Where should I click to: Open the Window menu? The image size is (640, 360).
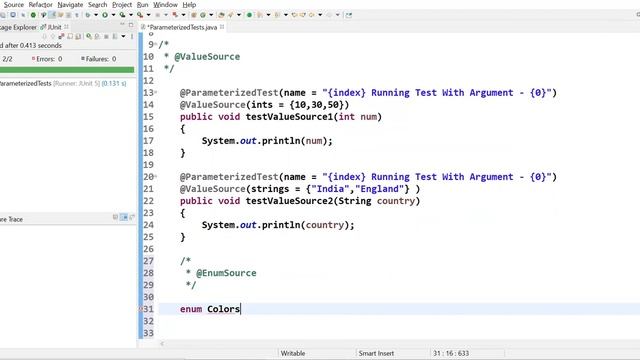pyautogui.click(x=165, y=4)
